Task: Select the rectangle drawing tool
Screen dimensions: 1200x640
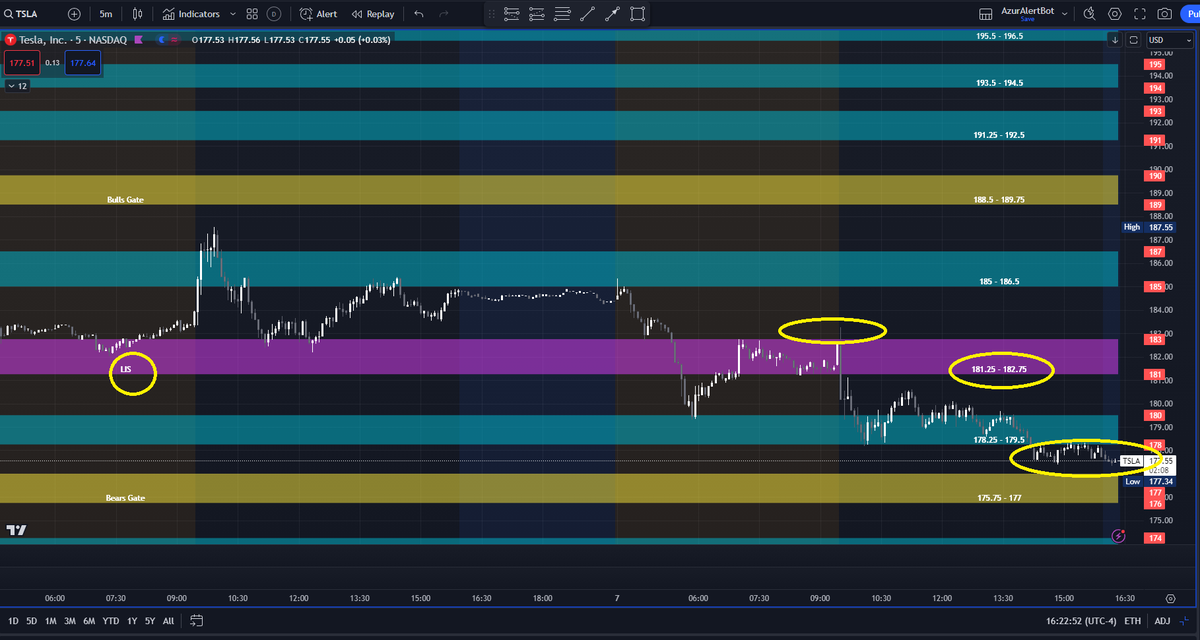Action: point(637,14)
